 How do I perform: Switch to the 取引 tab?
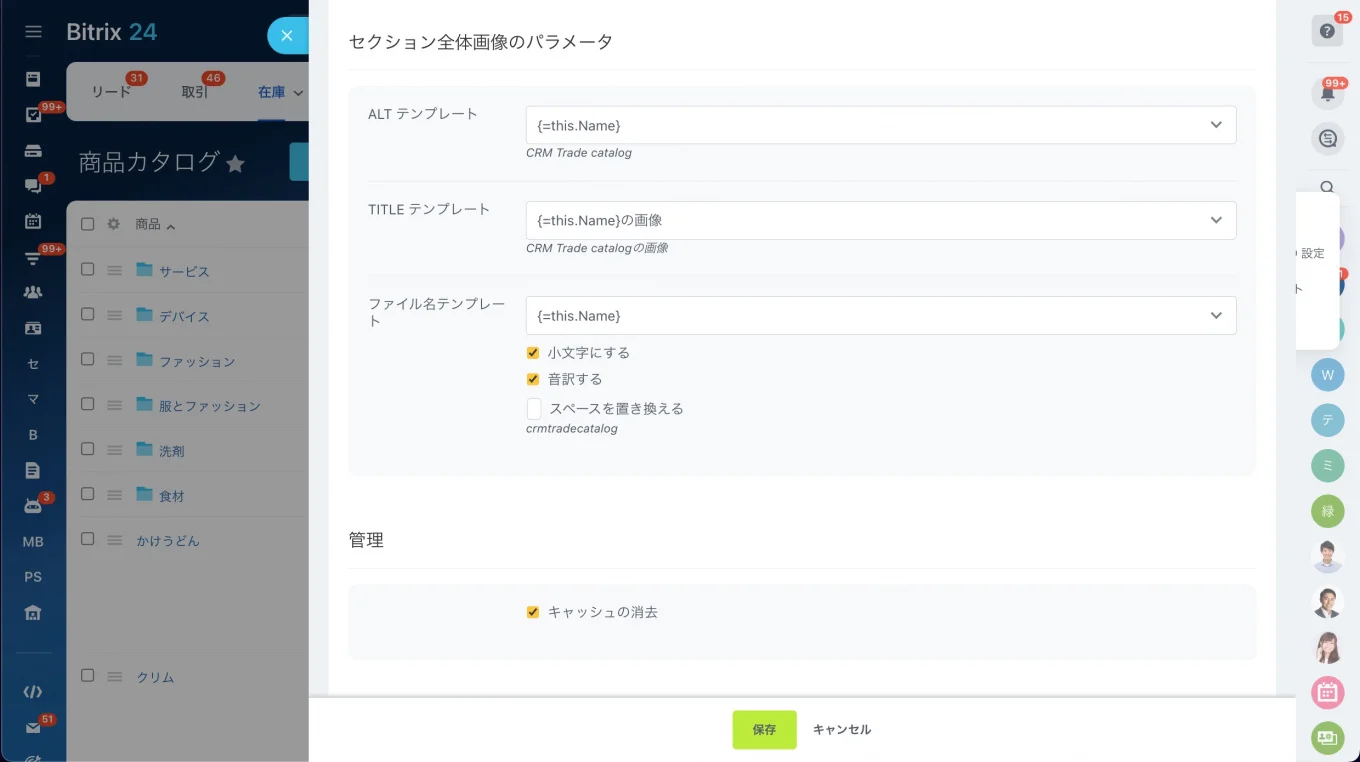coord(195,92)
